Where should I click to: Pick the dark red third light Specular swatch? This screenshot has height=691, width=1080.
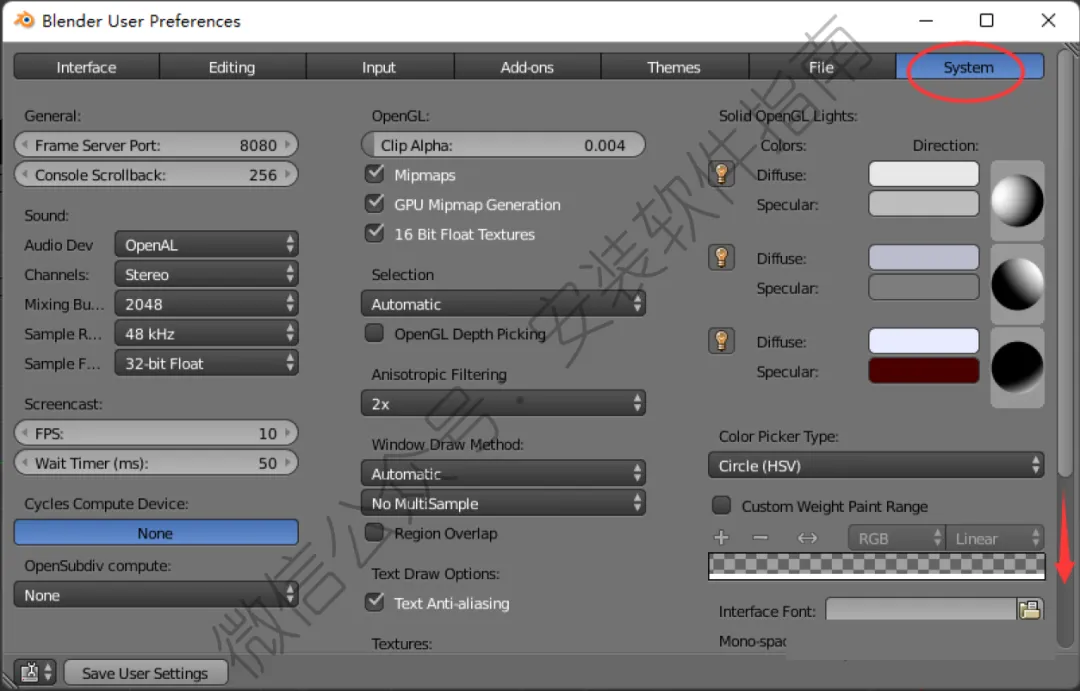tap(923, 371)
